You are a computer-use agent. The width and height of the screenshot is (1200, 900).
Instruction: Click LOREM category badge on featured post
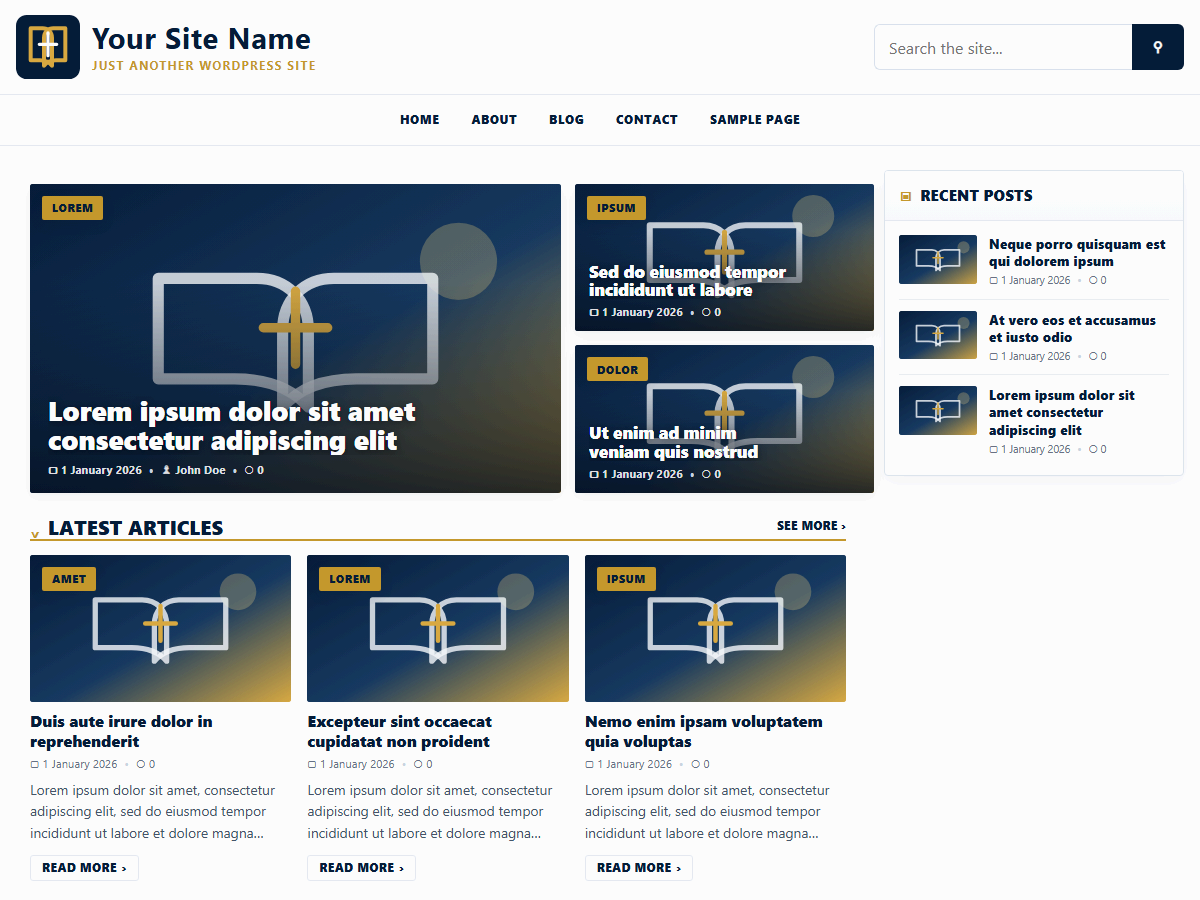tap(72, 208)
